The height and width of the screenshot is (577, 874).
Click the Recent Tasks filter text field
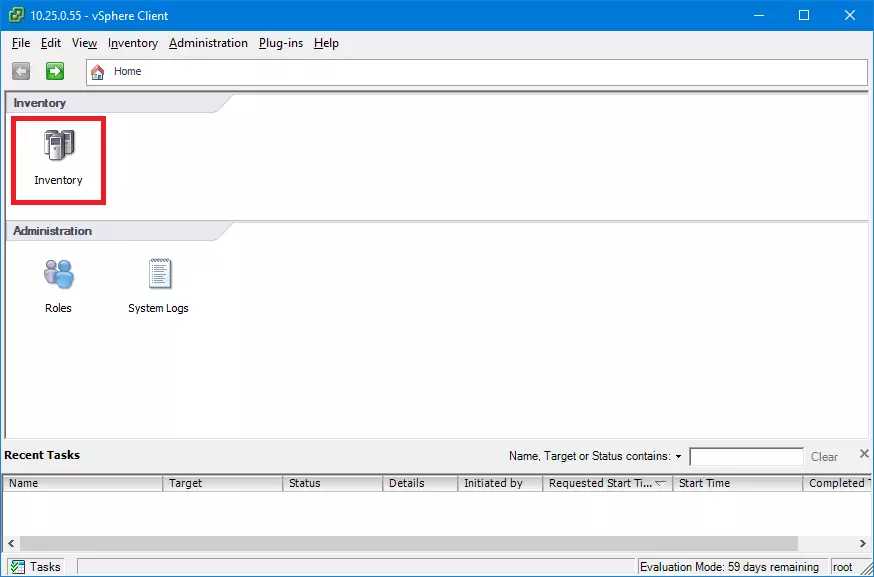coord(746,457)
